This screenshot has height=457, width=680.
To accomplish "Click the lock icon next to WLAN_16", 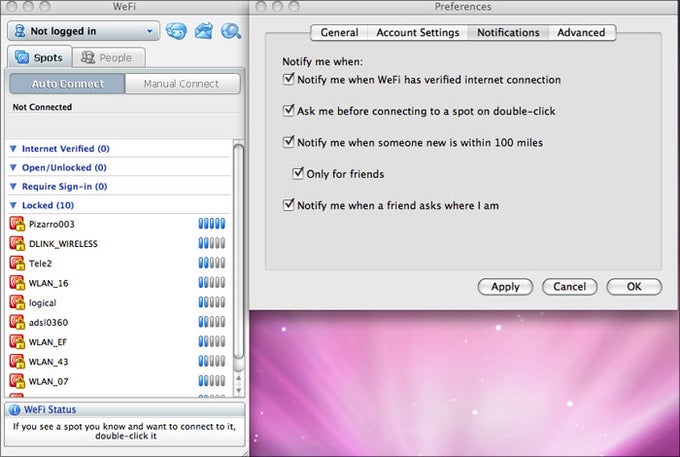I will pyautogui.click(x=17, y=283).
